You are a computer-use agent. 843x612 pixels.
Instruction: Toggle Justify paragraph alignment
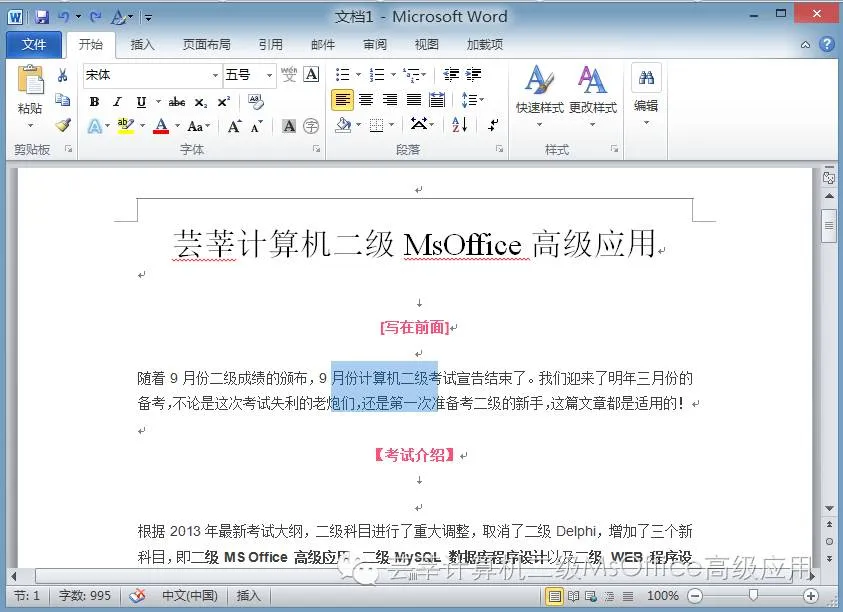click(413, 99)
